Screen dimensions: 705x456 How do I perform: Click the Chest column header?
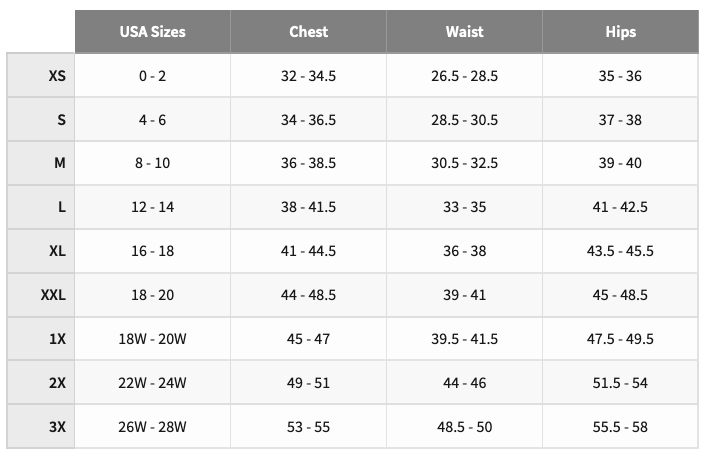[308, 31]
